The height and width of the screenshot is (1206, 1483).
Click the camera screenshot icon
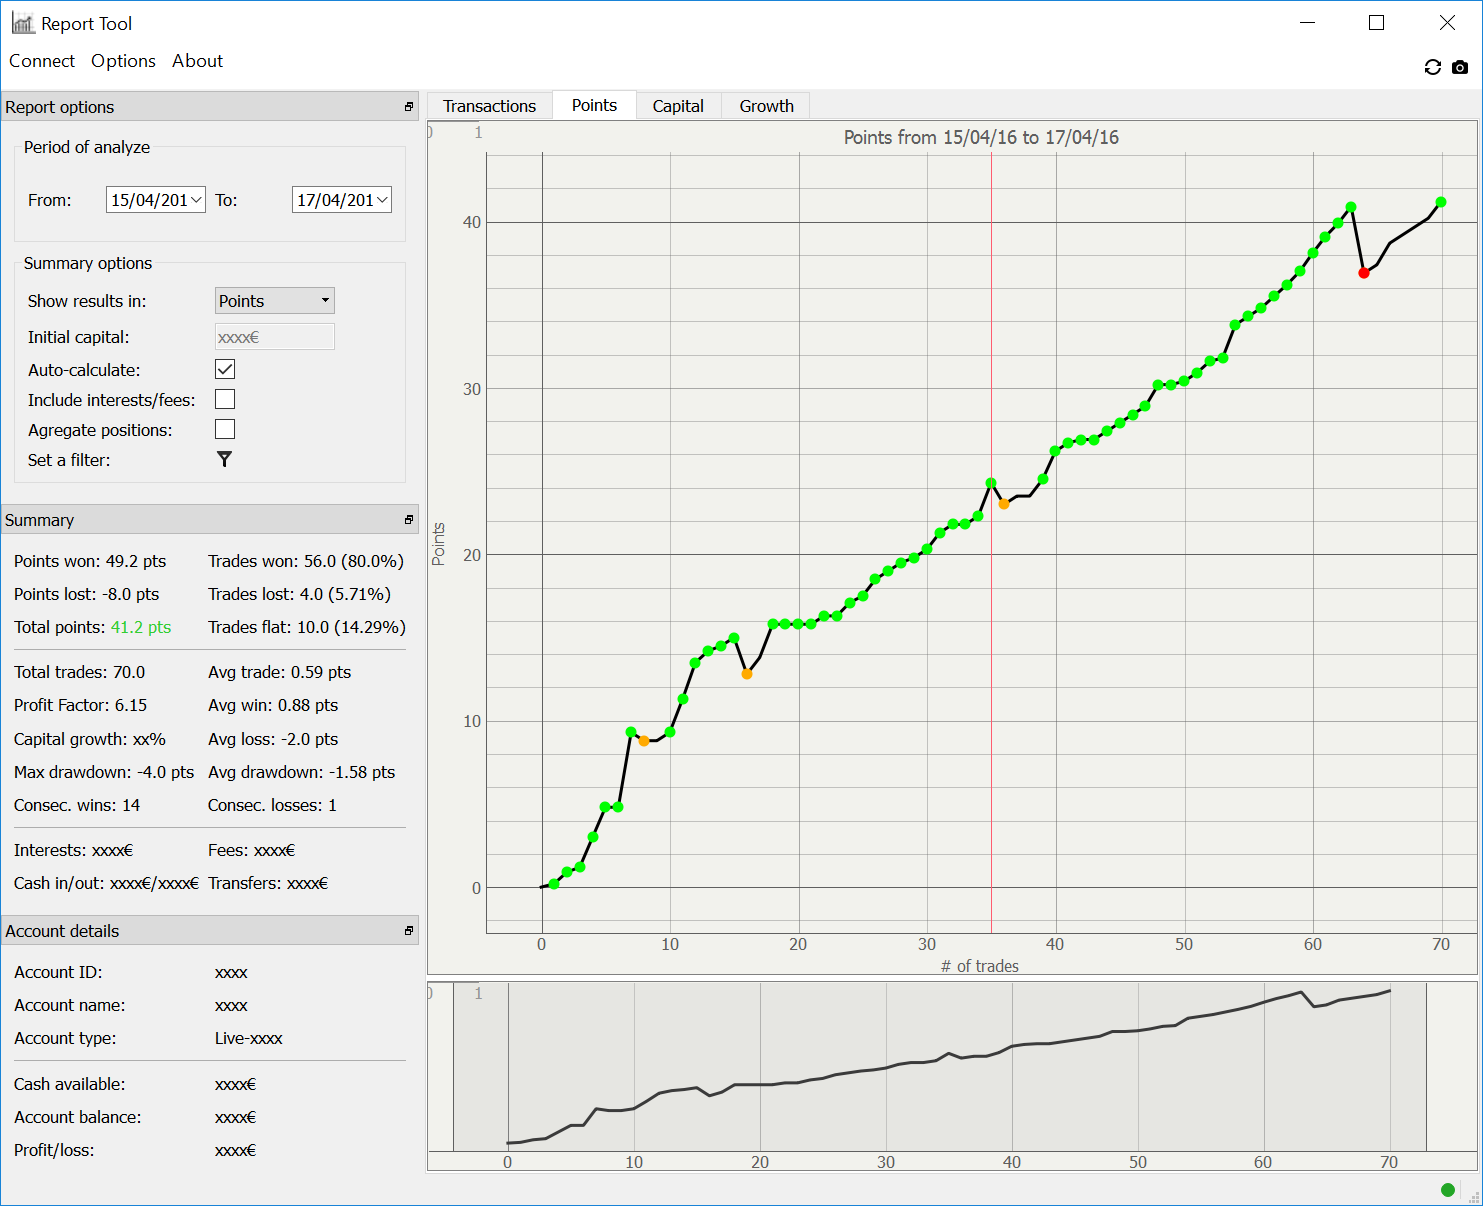[x=1460, y=67]
